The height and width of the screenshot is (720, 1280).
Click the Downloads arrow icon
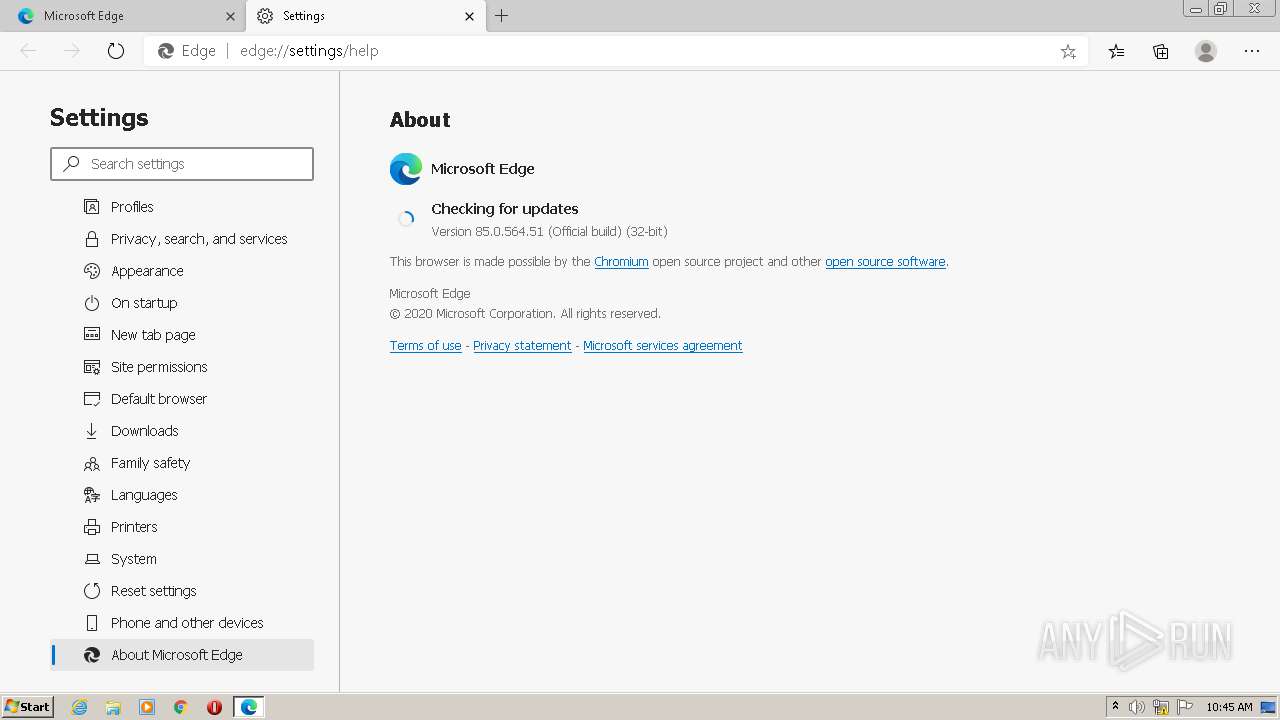(x=92, y=431)
